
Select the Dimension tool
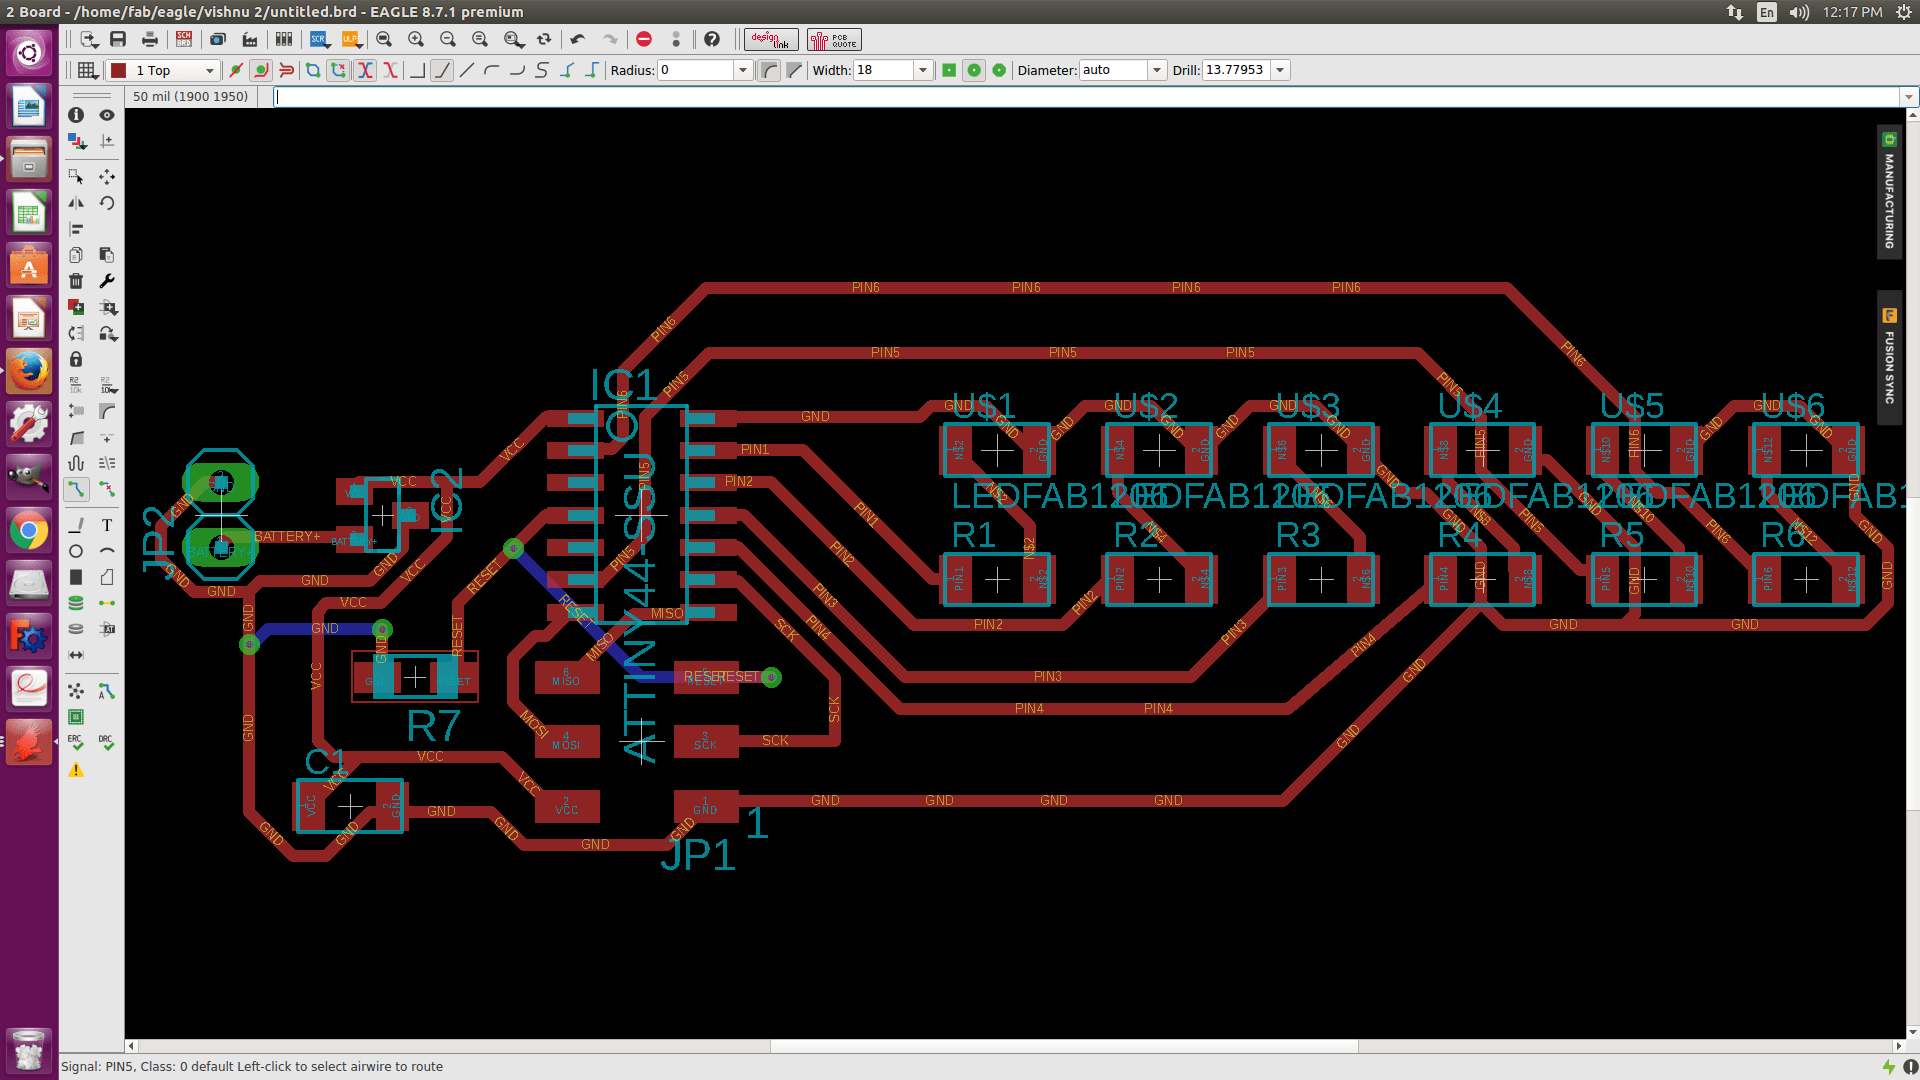coord(76,655)
